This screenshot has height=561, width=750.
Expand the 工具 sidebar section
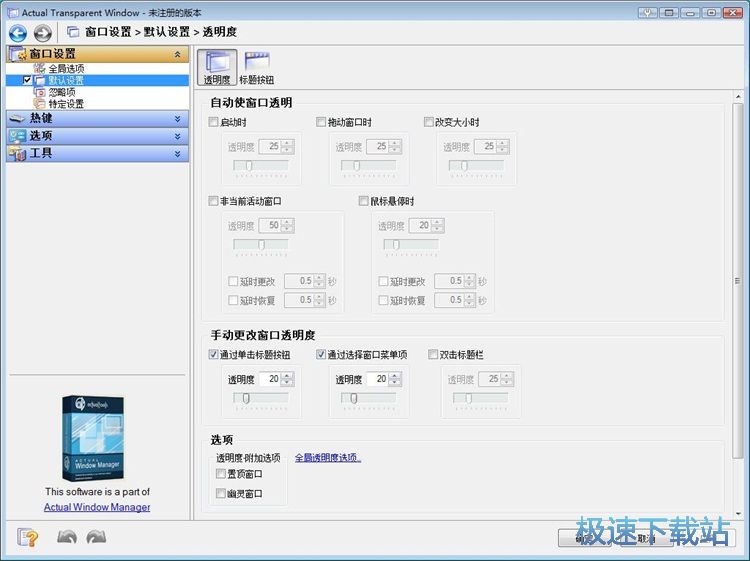click(96, 154)
